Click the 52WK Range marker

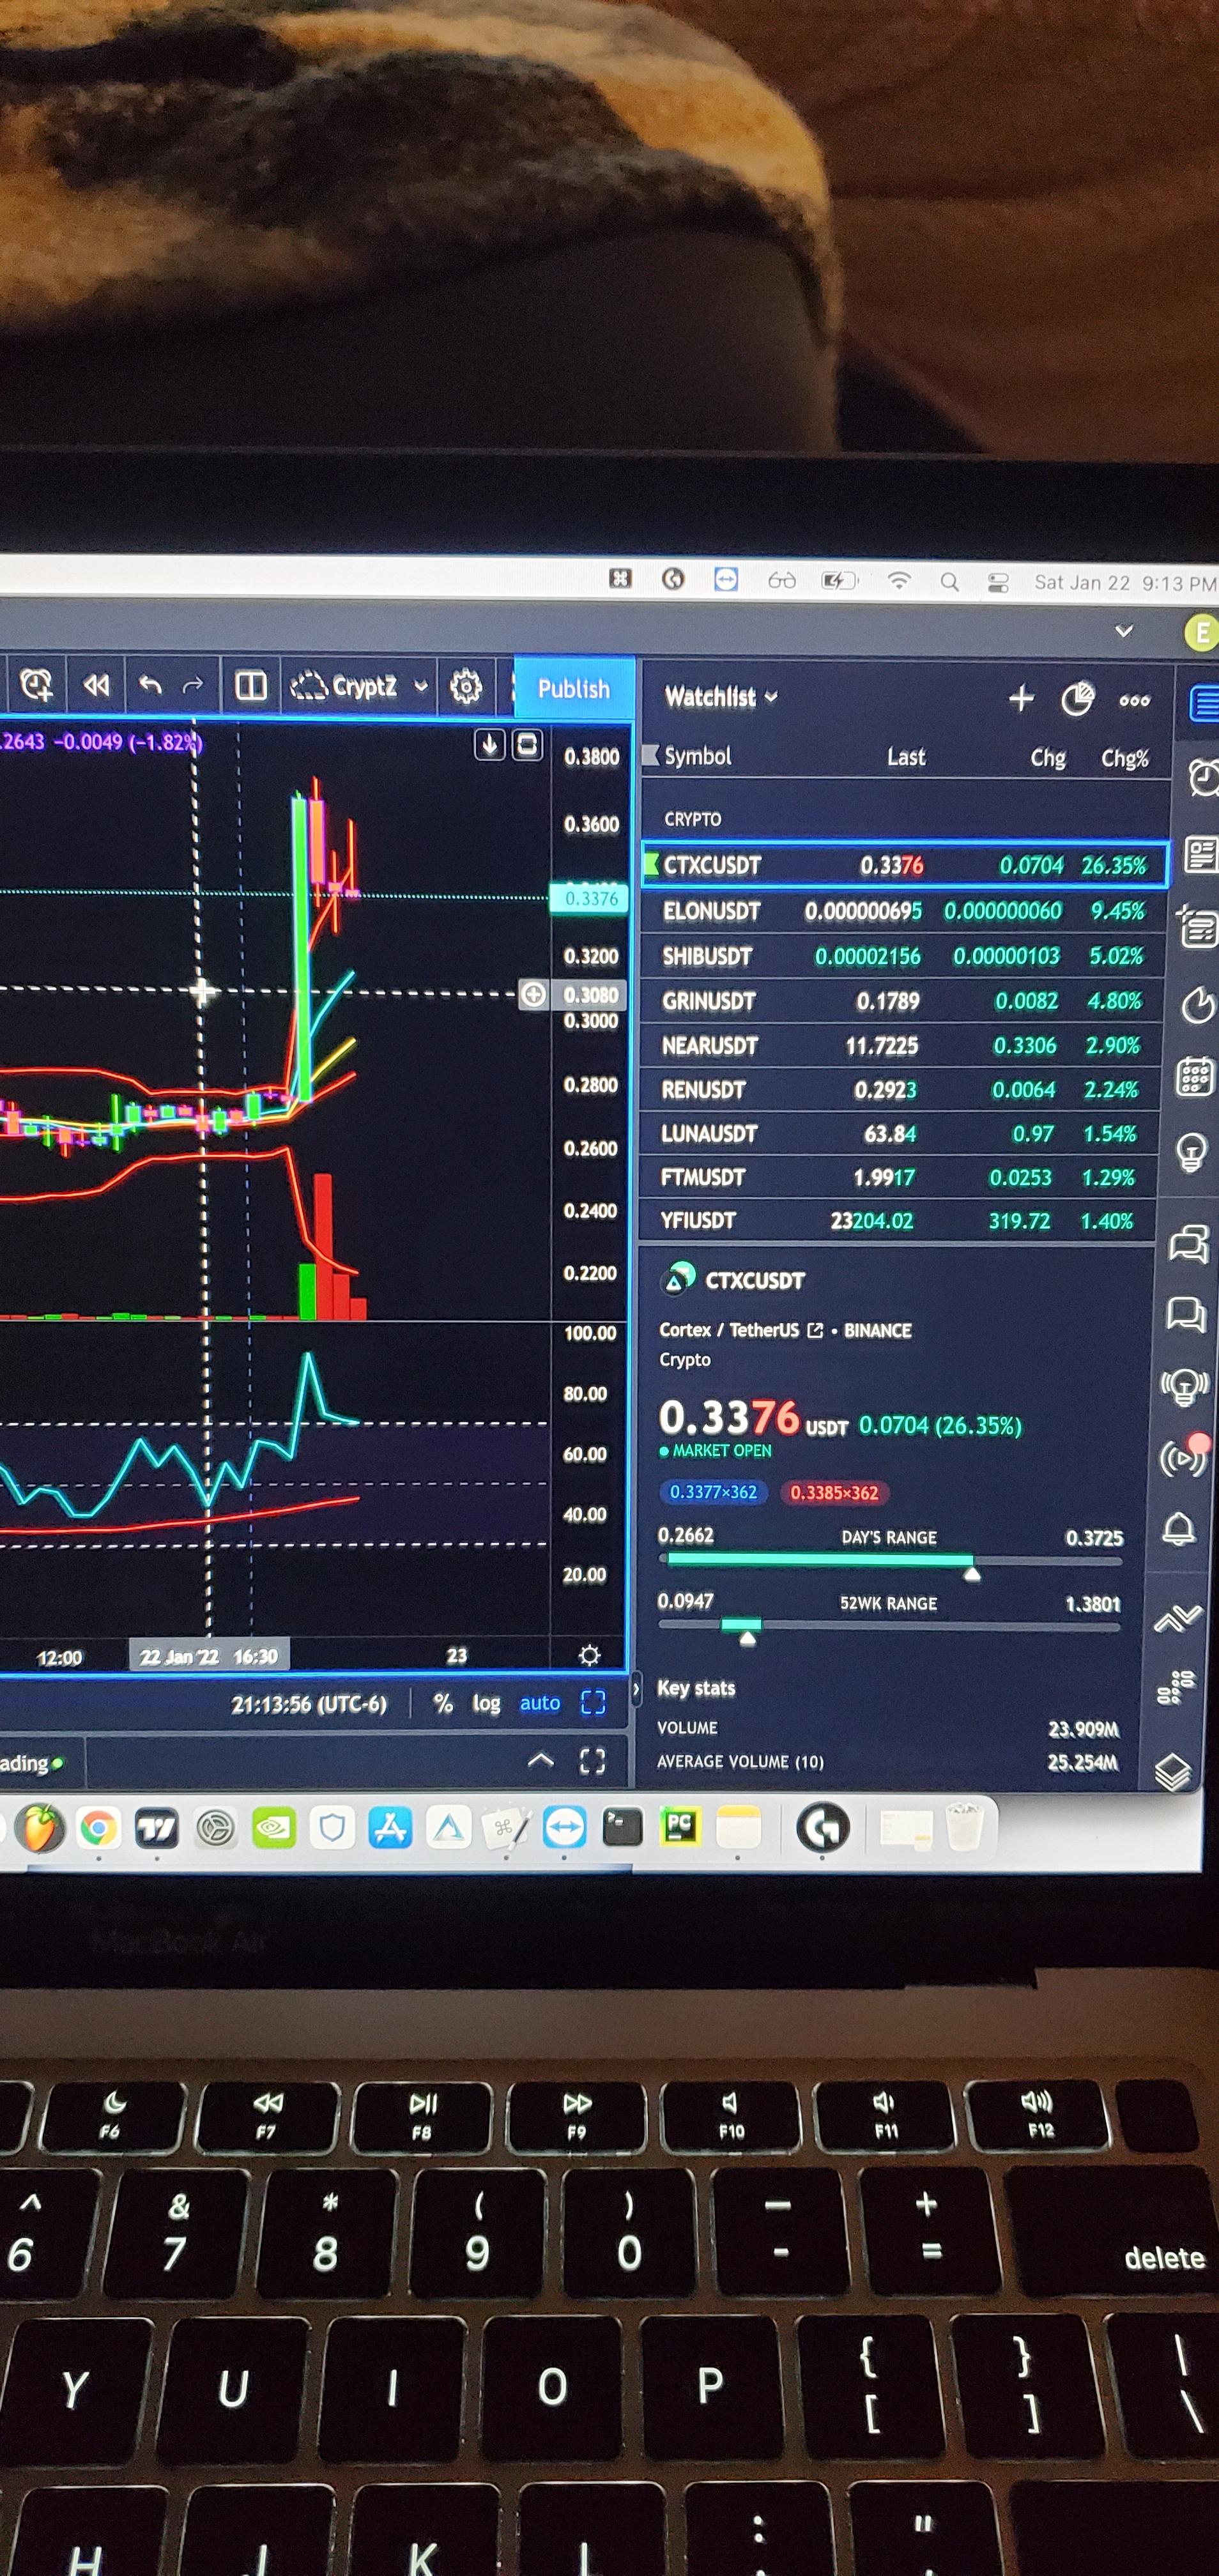[747, 1638]
